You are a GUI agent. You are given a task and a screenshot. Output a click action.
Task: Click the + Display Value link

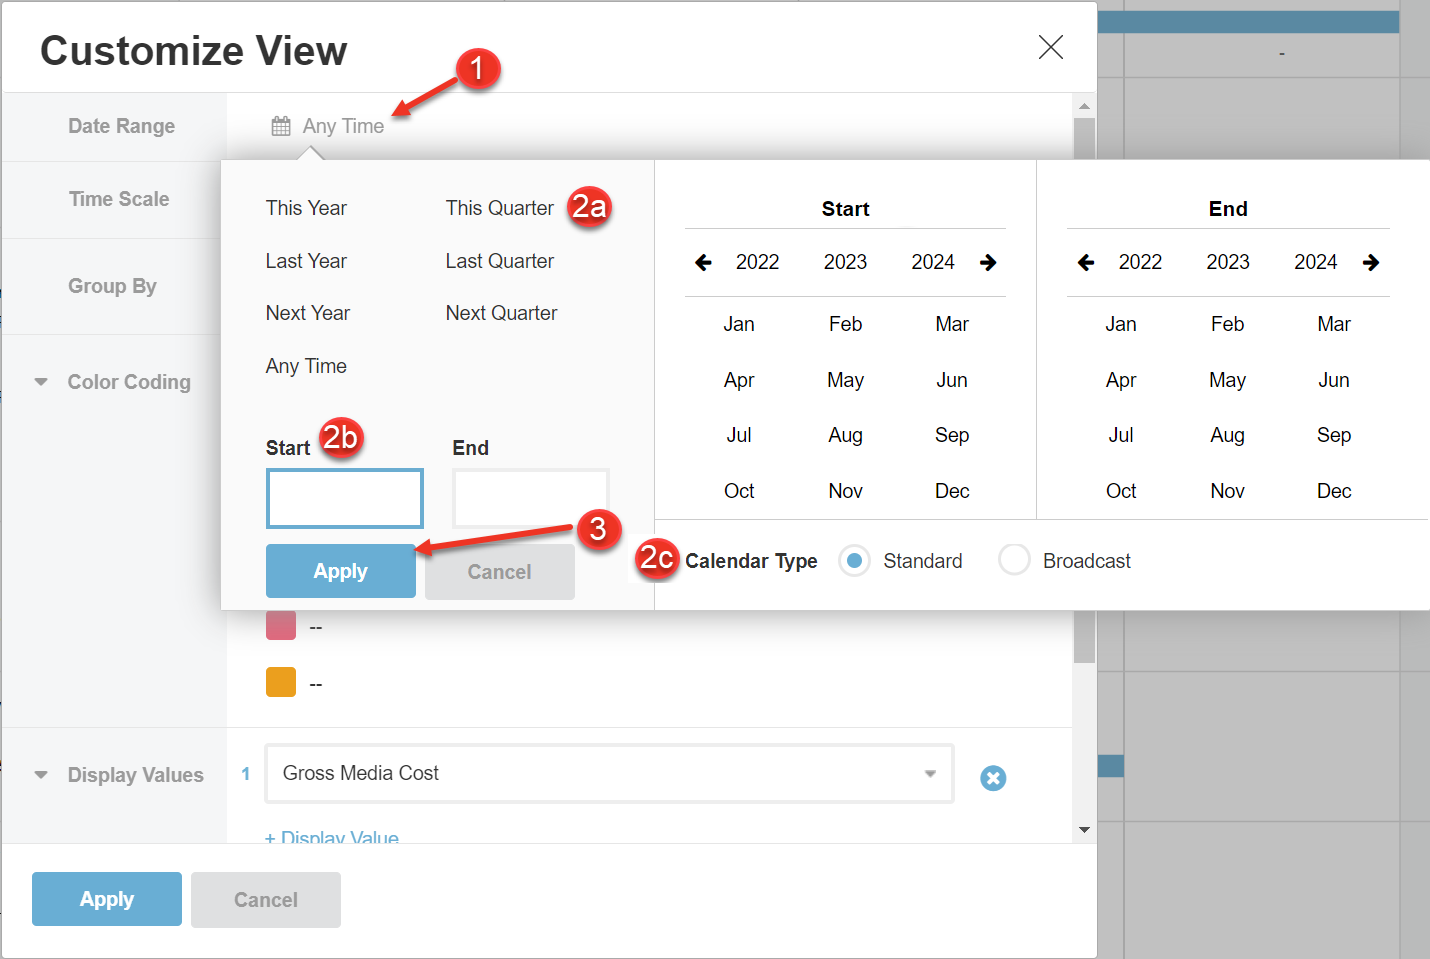(x=331, y=838)
